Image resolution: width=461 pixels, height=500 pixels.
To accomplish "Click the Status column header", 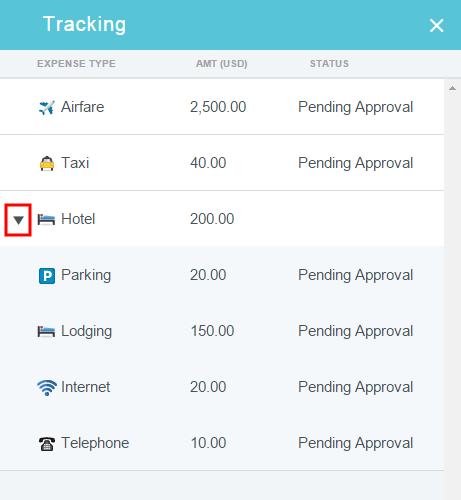I will [x=329, y=64].
